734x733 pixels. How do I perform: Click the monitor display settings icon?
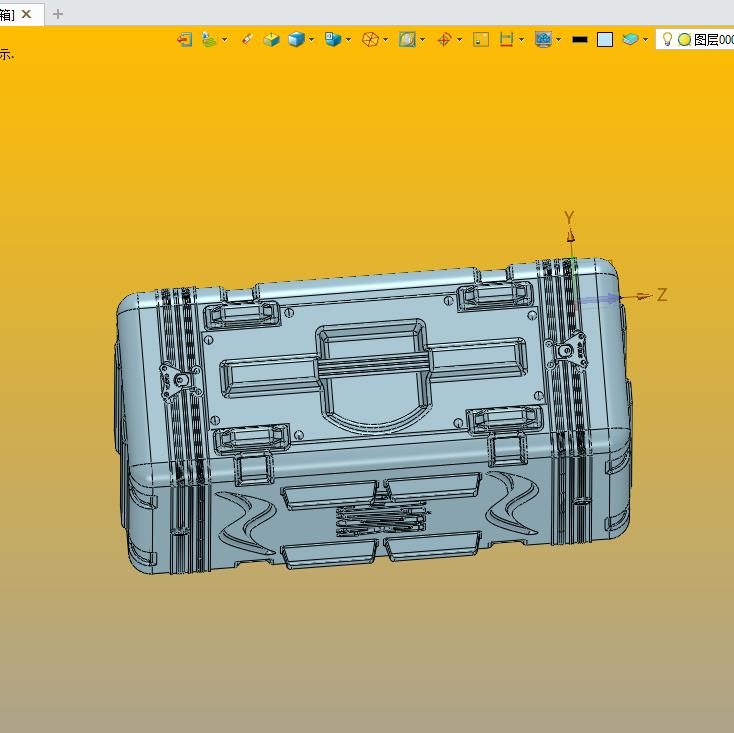(543, 39)
